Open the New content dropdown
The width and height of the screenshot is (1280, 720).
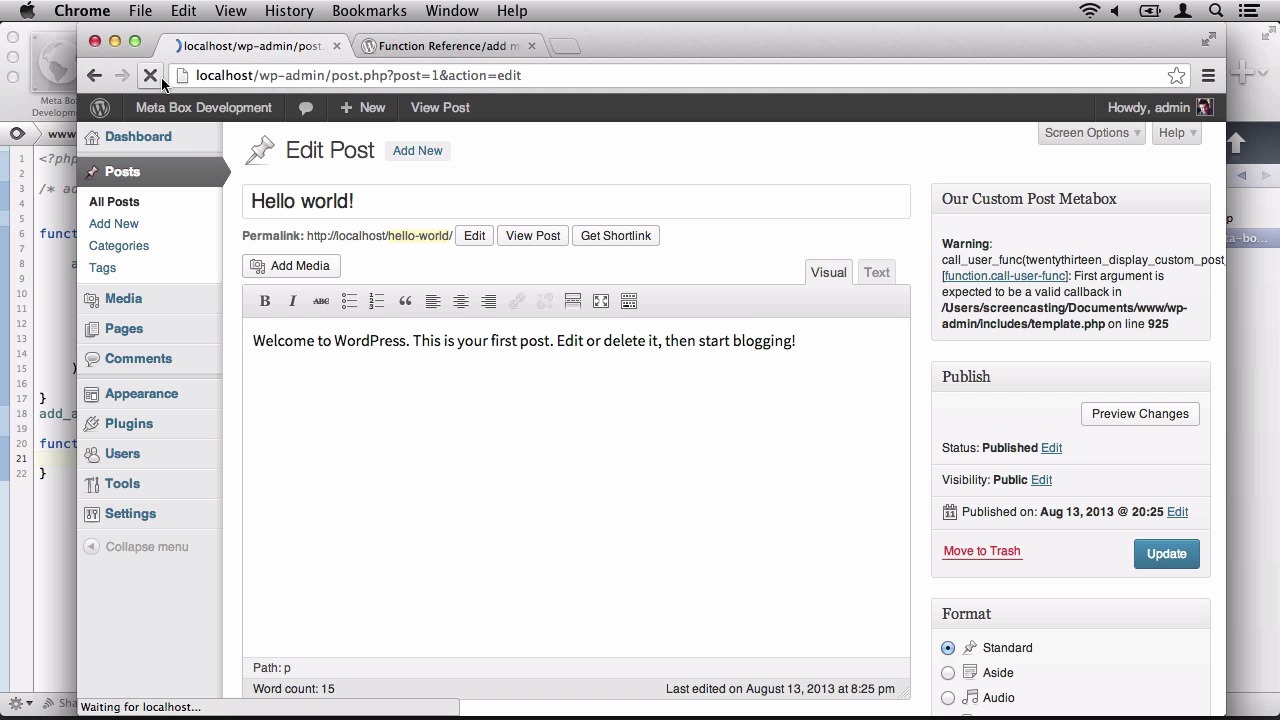tap(362, 108)
